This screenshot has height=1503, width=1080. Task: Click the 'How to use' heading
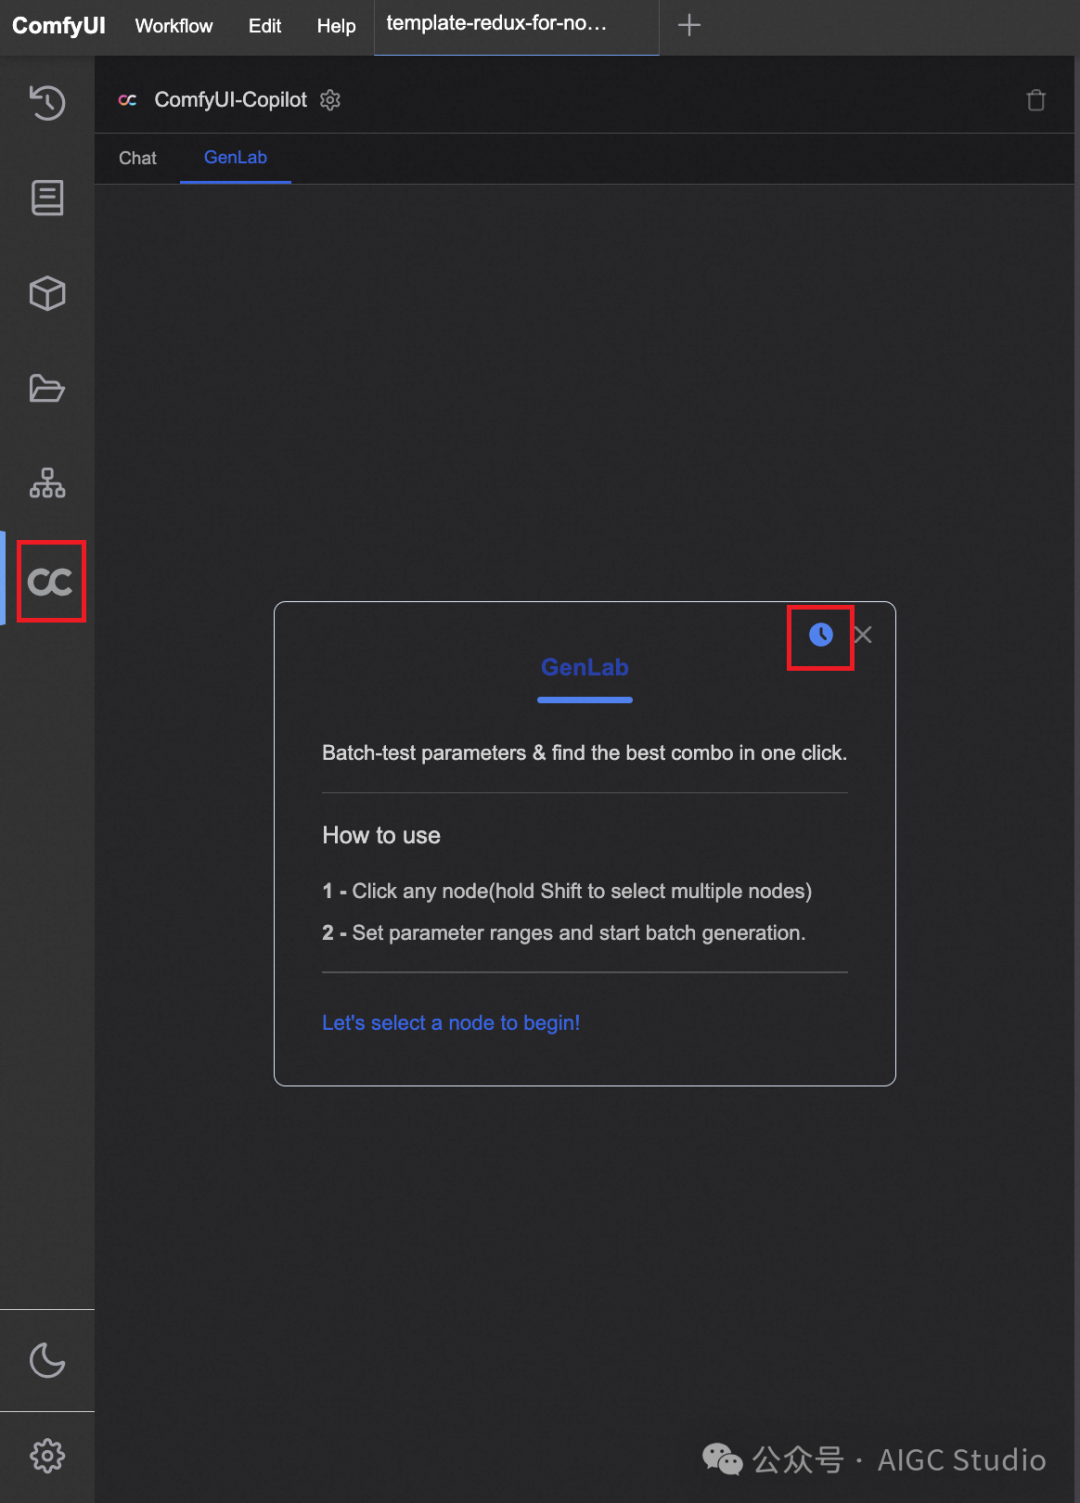click(381, 835)
